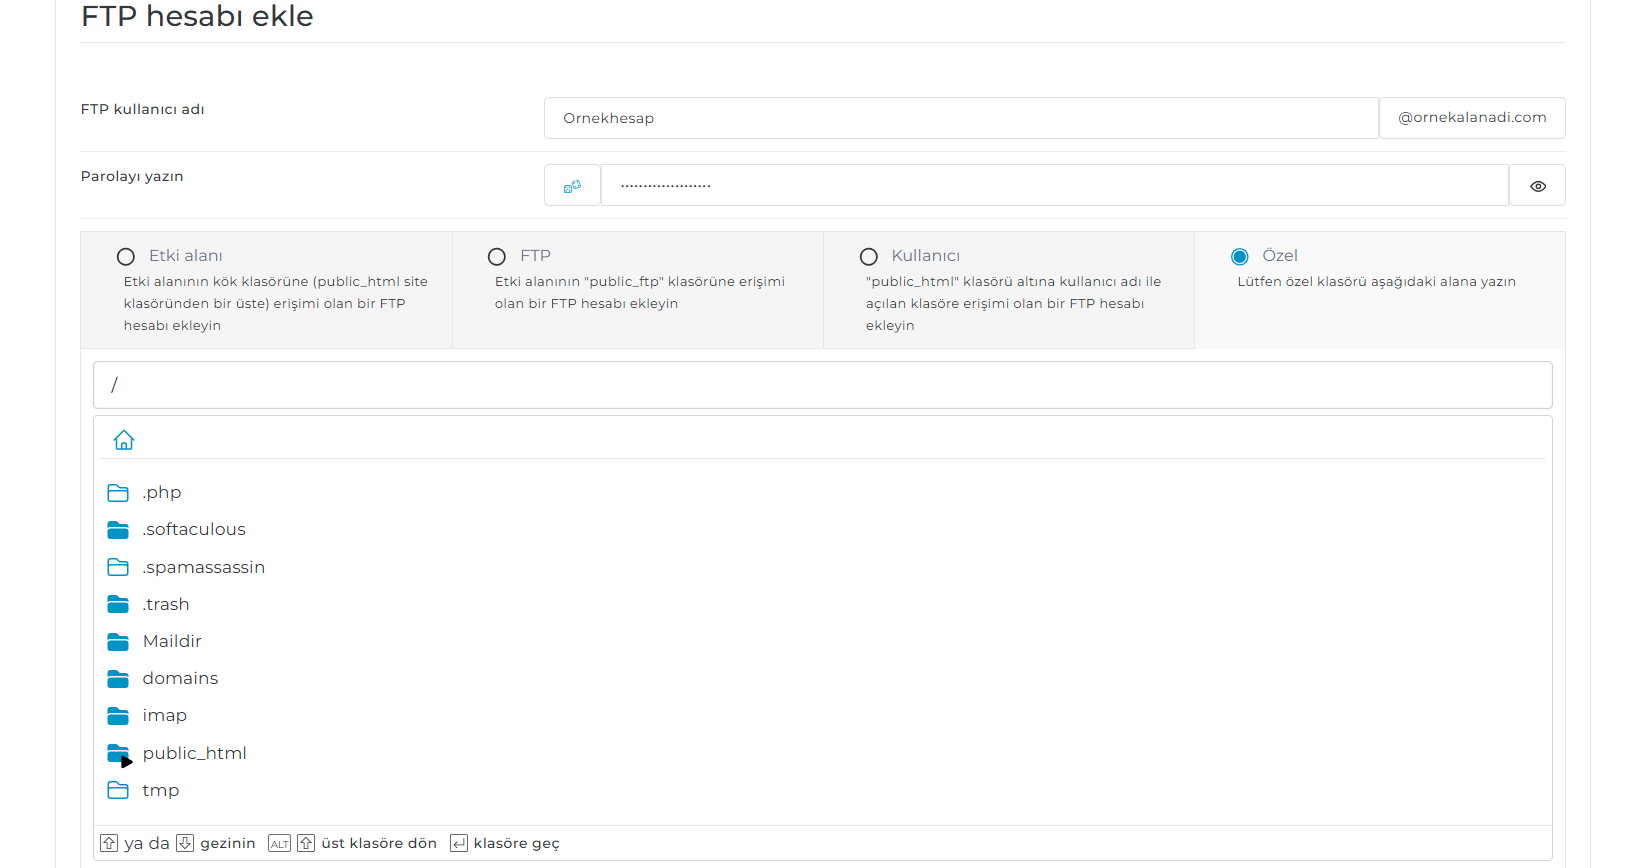Click the home folder icon

124,440
